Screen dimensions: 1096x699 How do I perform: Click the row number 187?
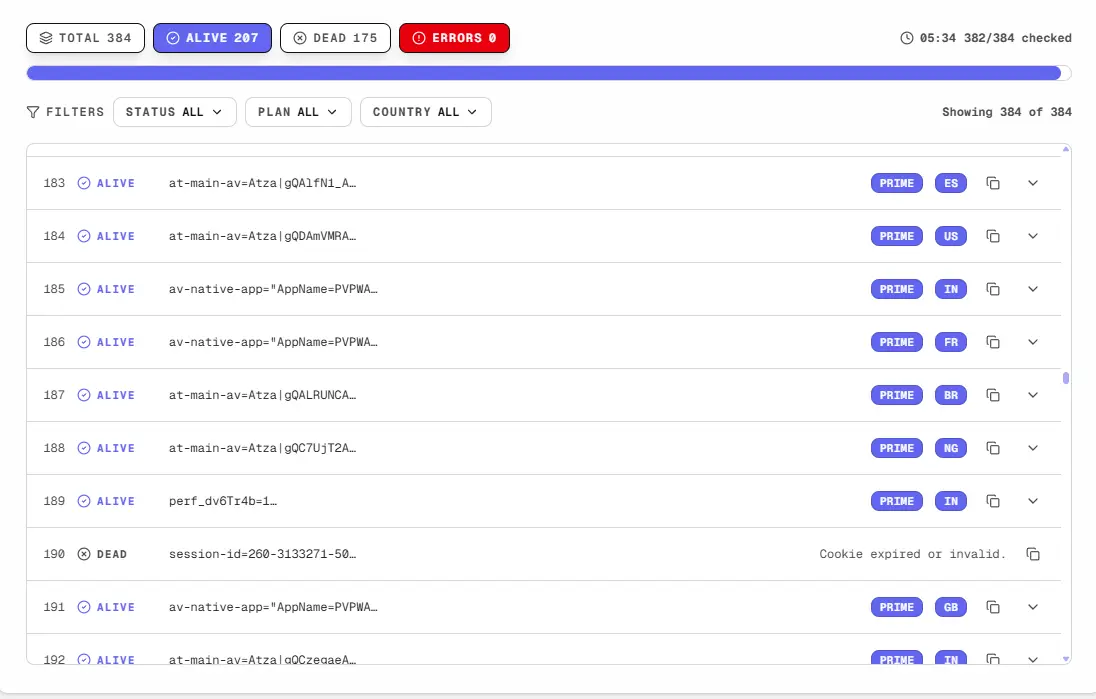(55, 396)
